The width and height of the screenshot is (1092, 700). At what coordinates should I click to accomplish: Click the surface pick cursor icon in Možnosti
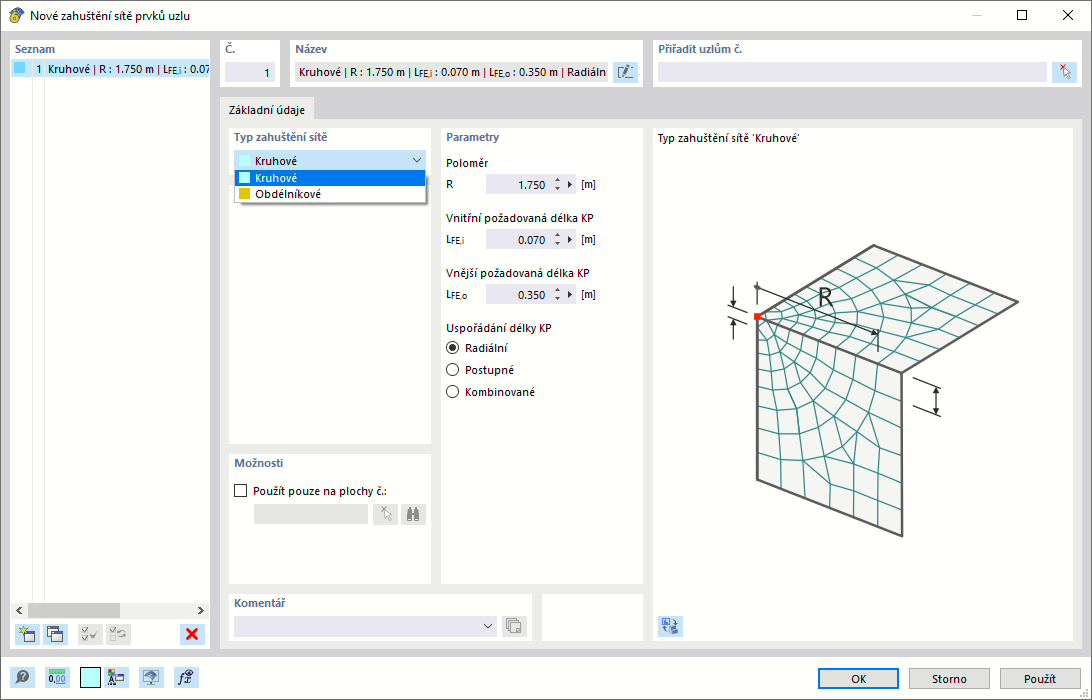[x=385, y=514]
